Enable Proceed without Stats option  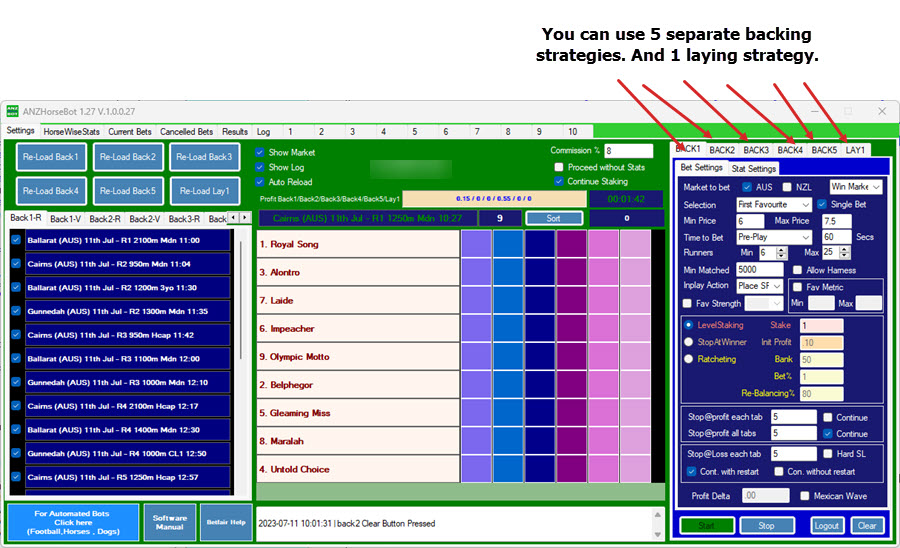560,167
